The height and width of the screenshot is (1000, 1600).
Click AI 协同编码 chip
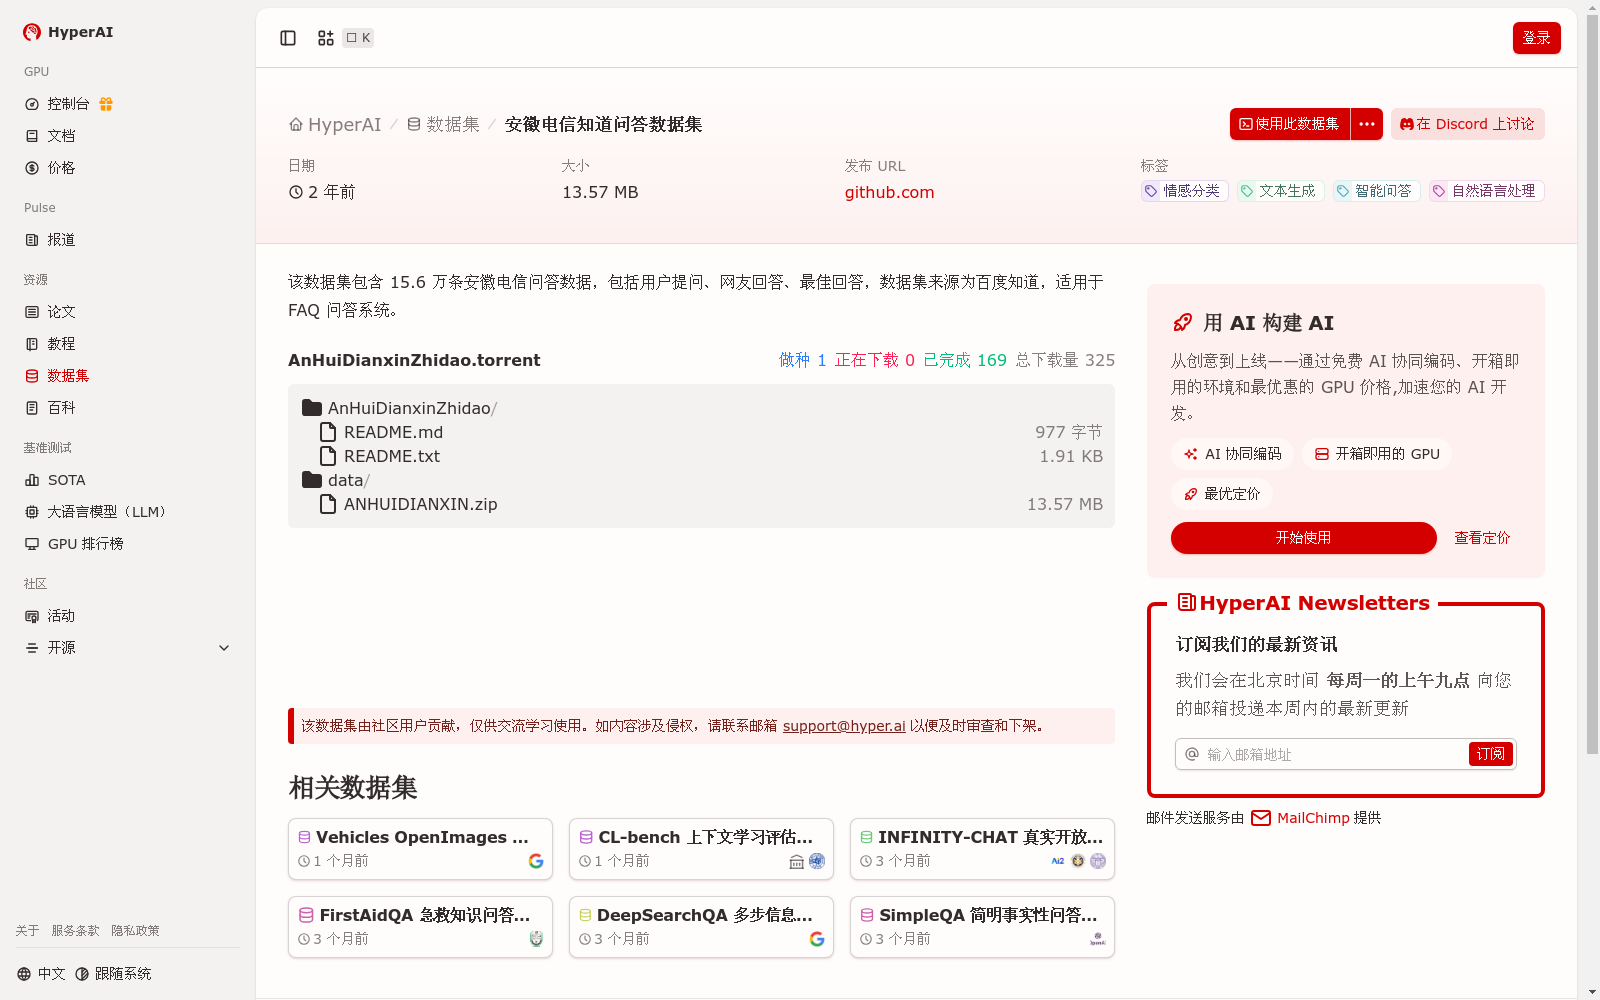1232,454
